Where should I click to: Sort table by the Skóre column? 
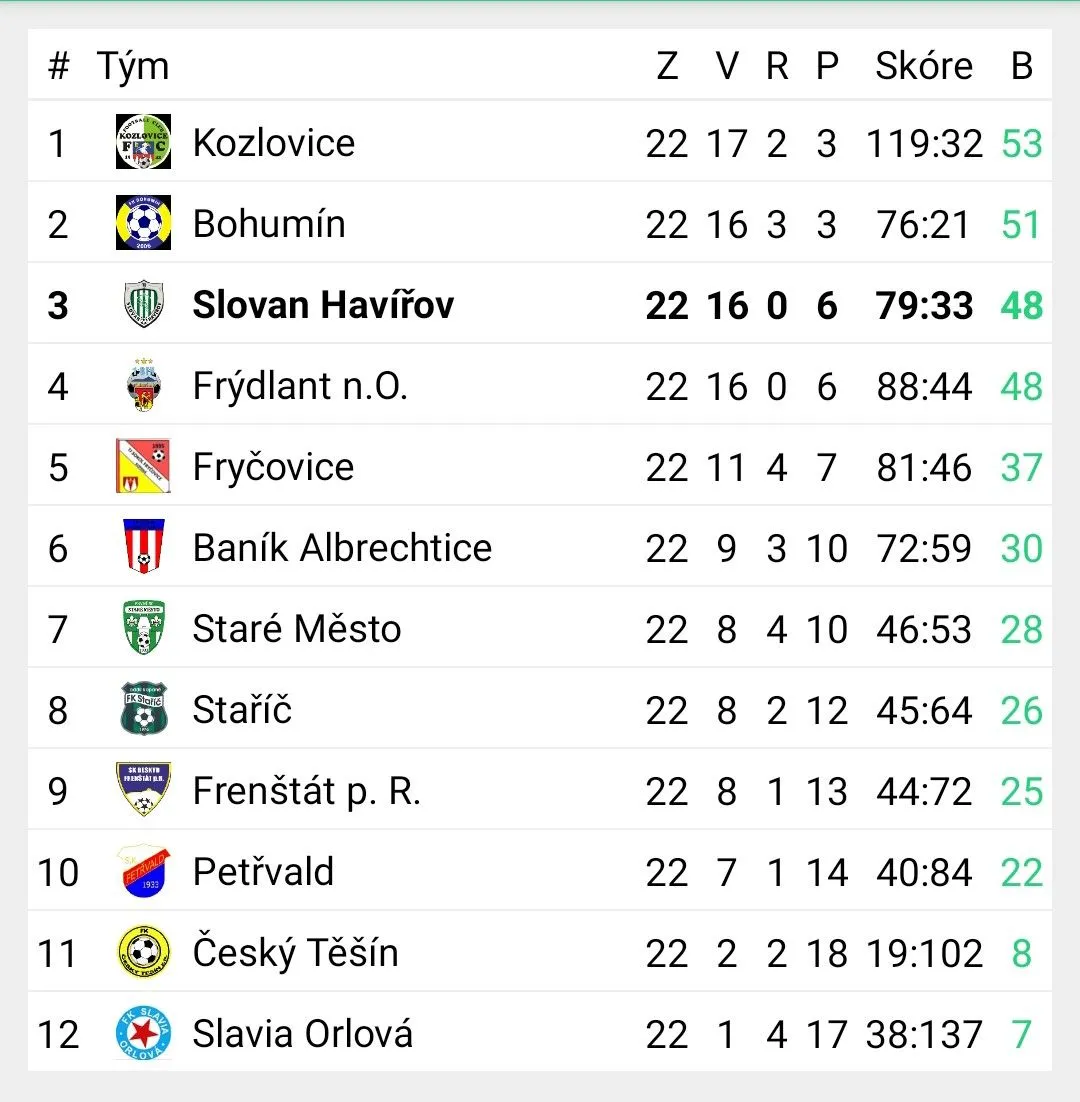tap(923, 66)
